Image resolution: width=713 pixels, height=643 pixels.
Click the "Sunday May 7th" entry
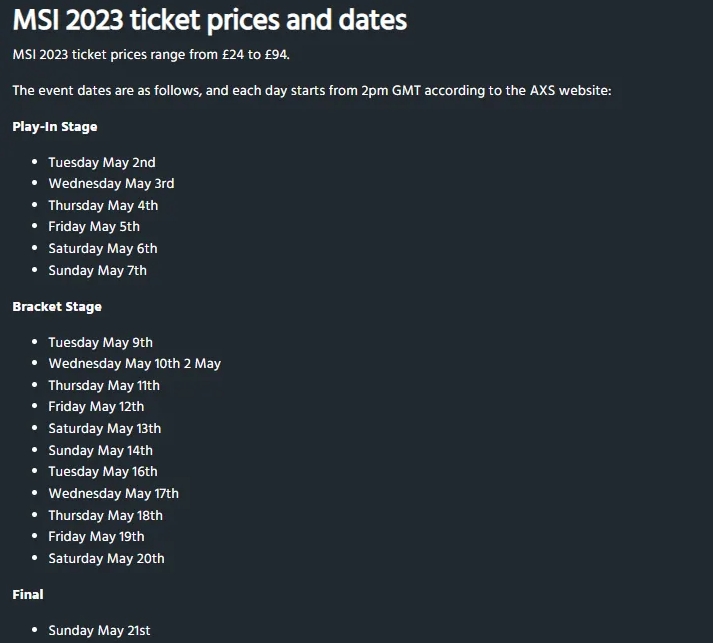(x=97, y=270)
